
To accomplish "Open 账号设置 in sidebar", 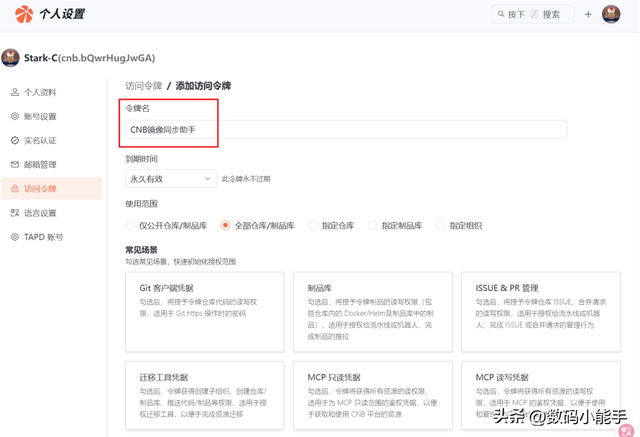I will click(x=51, y=116).
